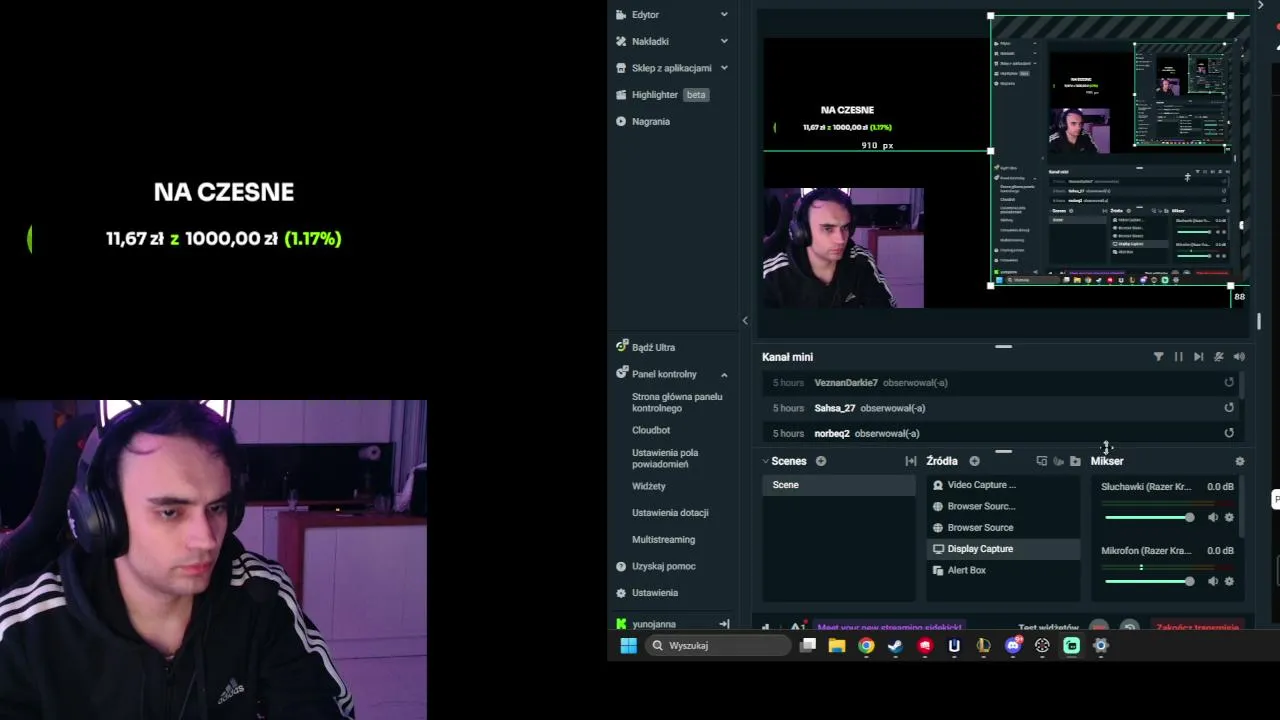The height and width of the screenshot is (720, 1280).
Task: Open Discord from the taskbar
Action: click(x=1013, y=646)
